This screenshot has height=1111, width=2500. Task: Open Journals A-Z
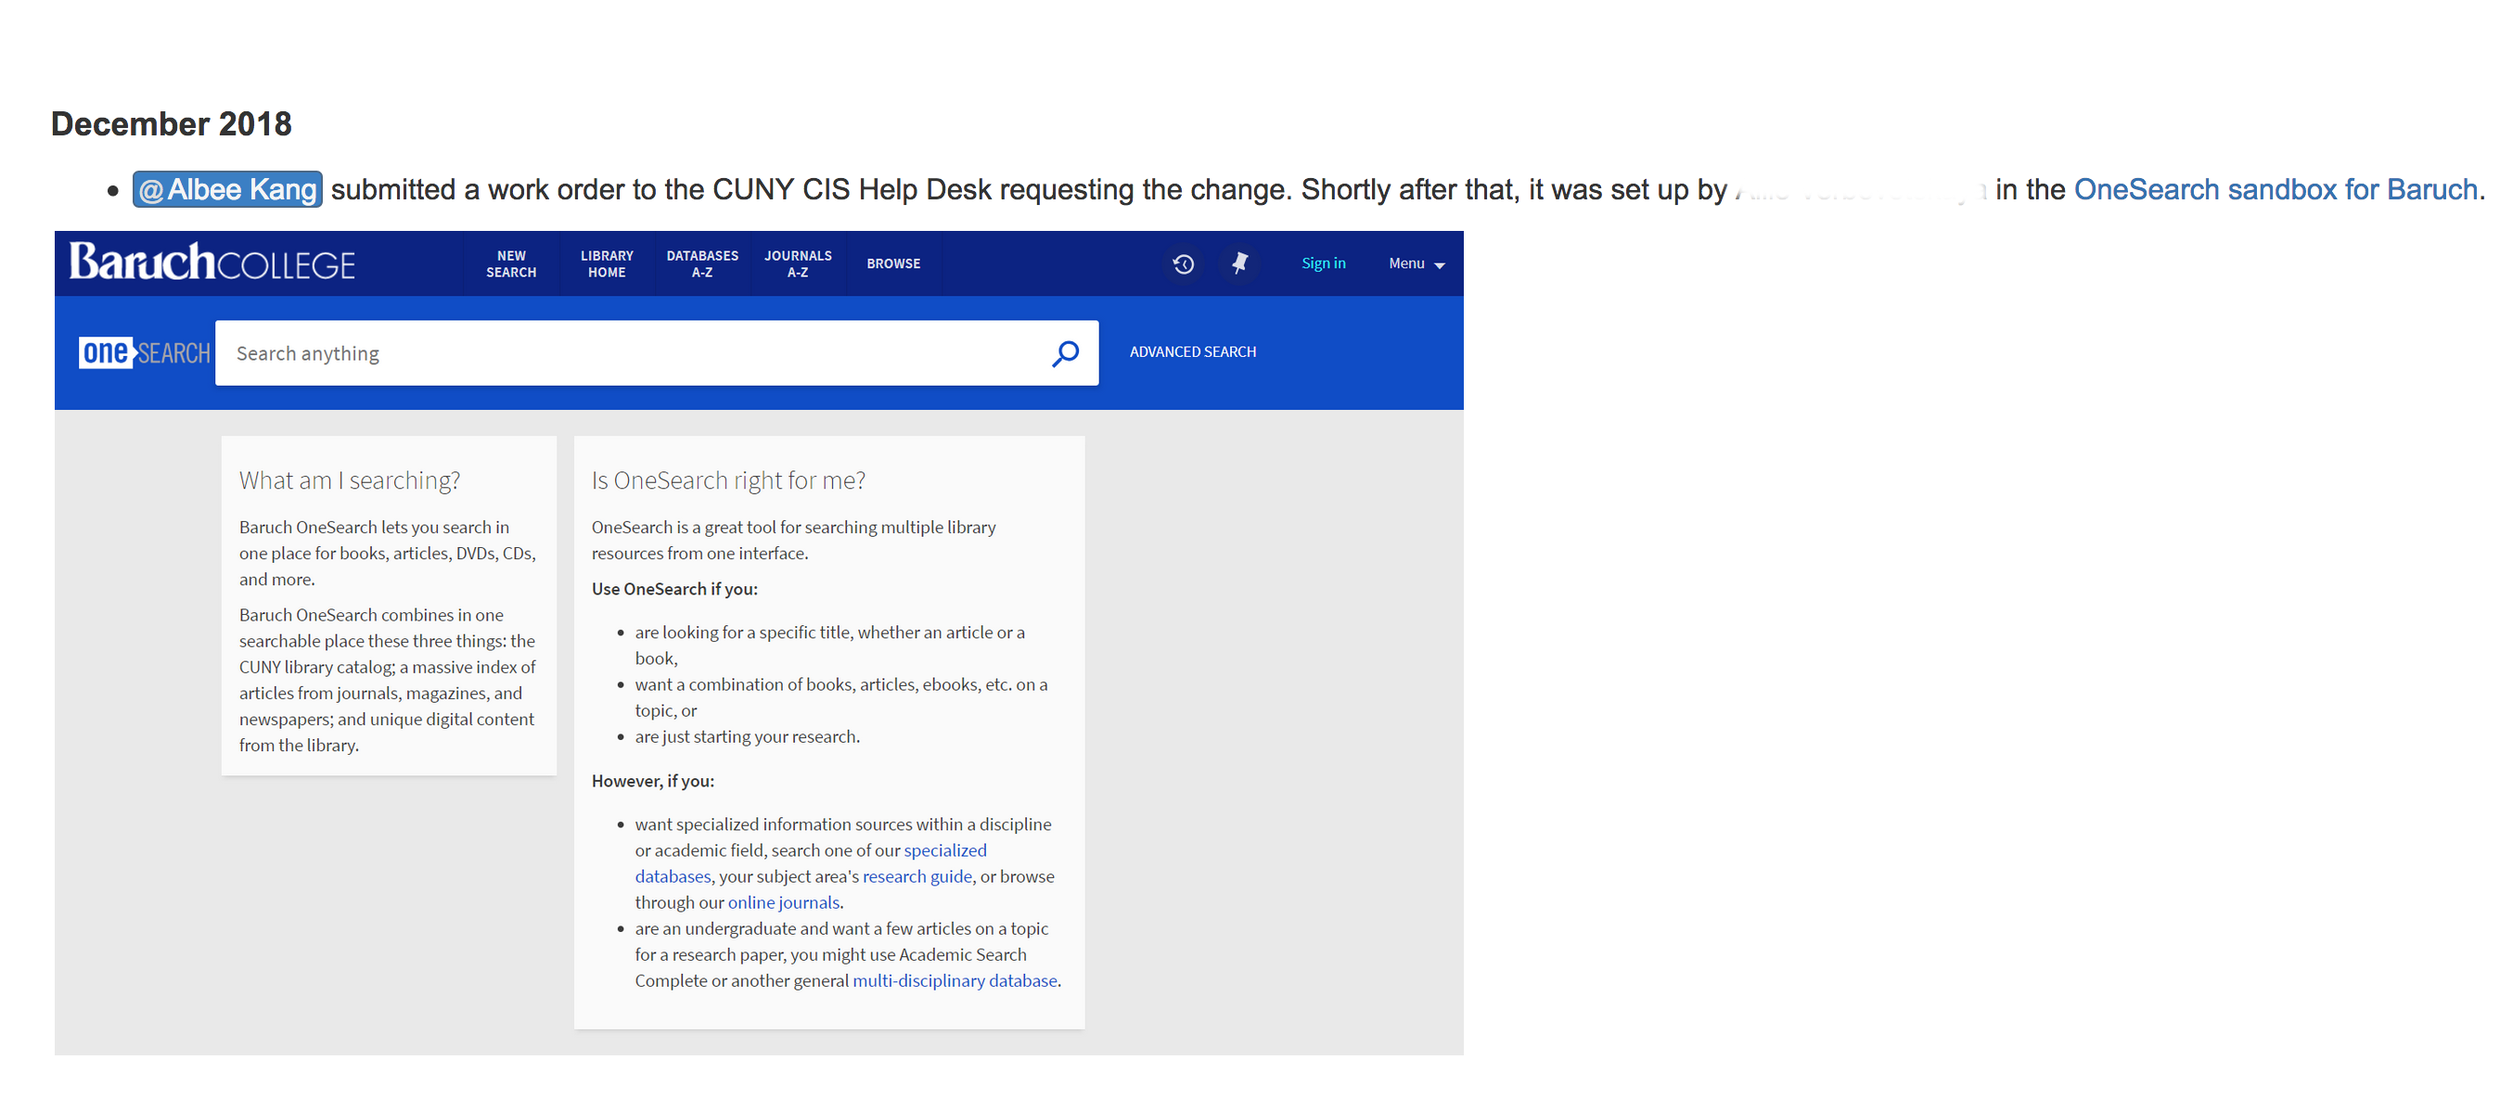[797, 264]
